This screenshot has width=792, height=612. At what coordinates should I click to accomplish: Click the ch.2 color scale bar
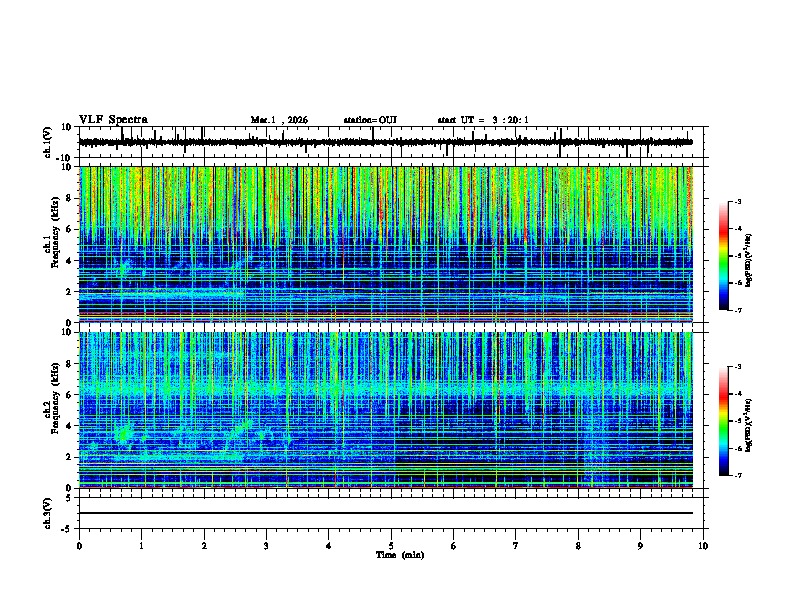click(x=724, y=421)
